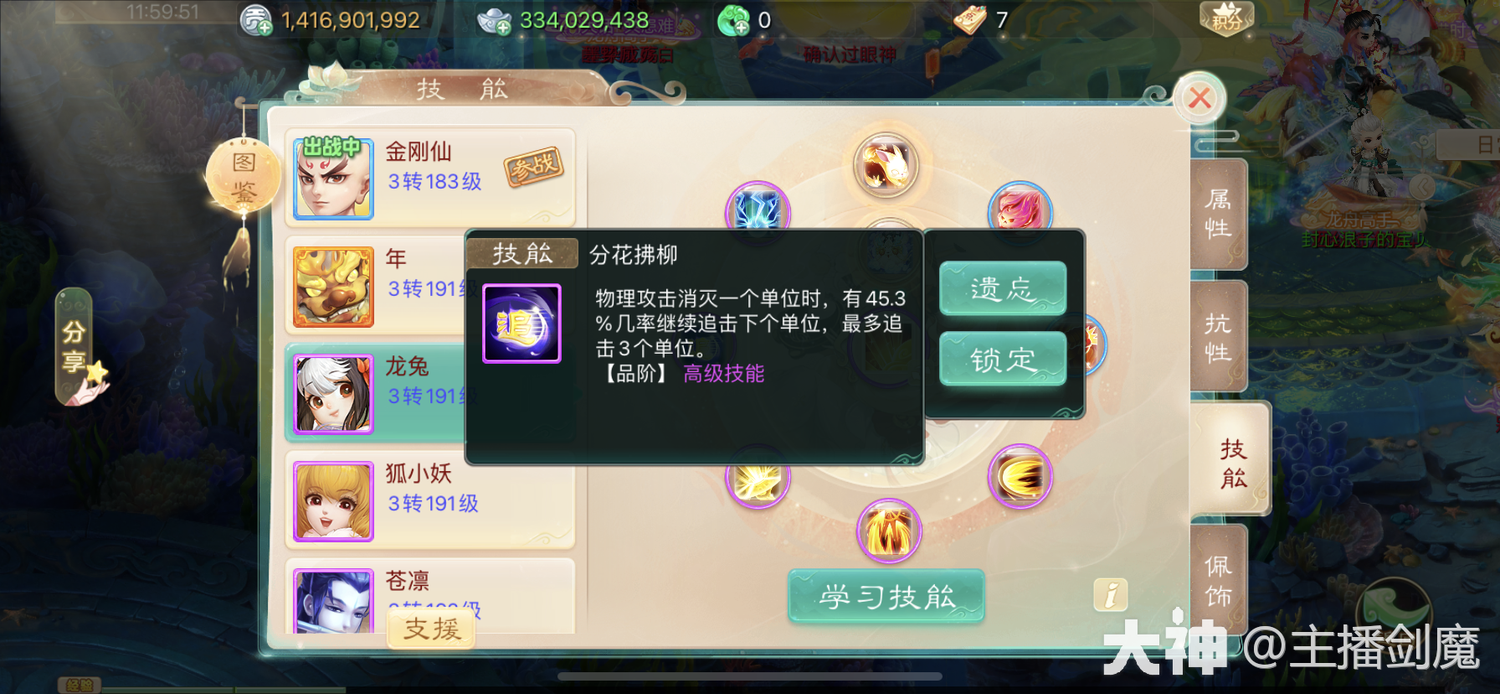
Task: Tap the flaming pillars skill icon at bottom
Action: 889,531
